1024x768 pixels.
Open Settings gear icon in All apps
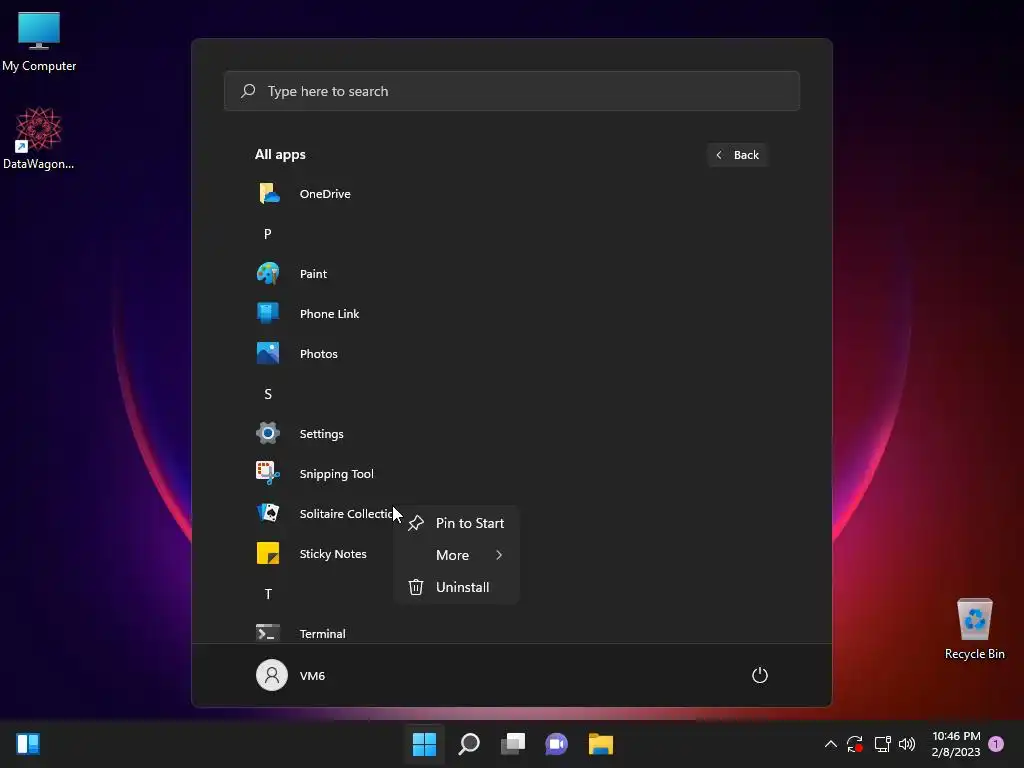(x=268, y=434)
